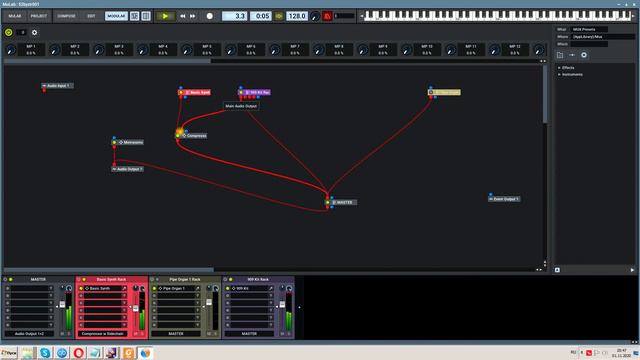Click the mixer layout icon beside MODULAR

click(135, 16)
